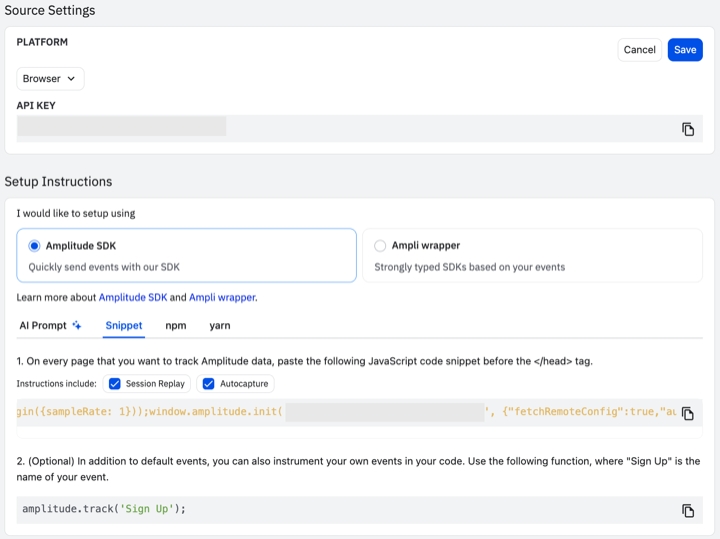Switch to the yarn tab
This screenshot has width=720, height=539.
pyautogui.click(x=220, y=326)
